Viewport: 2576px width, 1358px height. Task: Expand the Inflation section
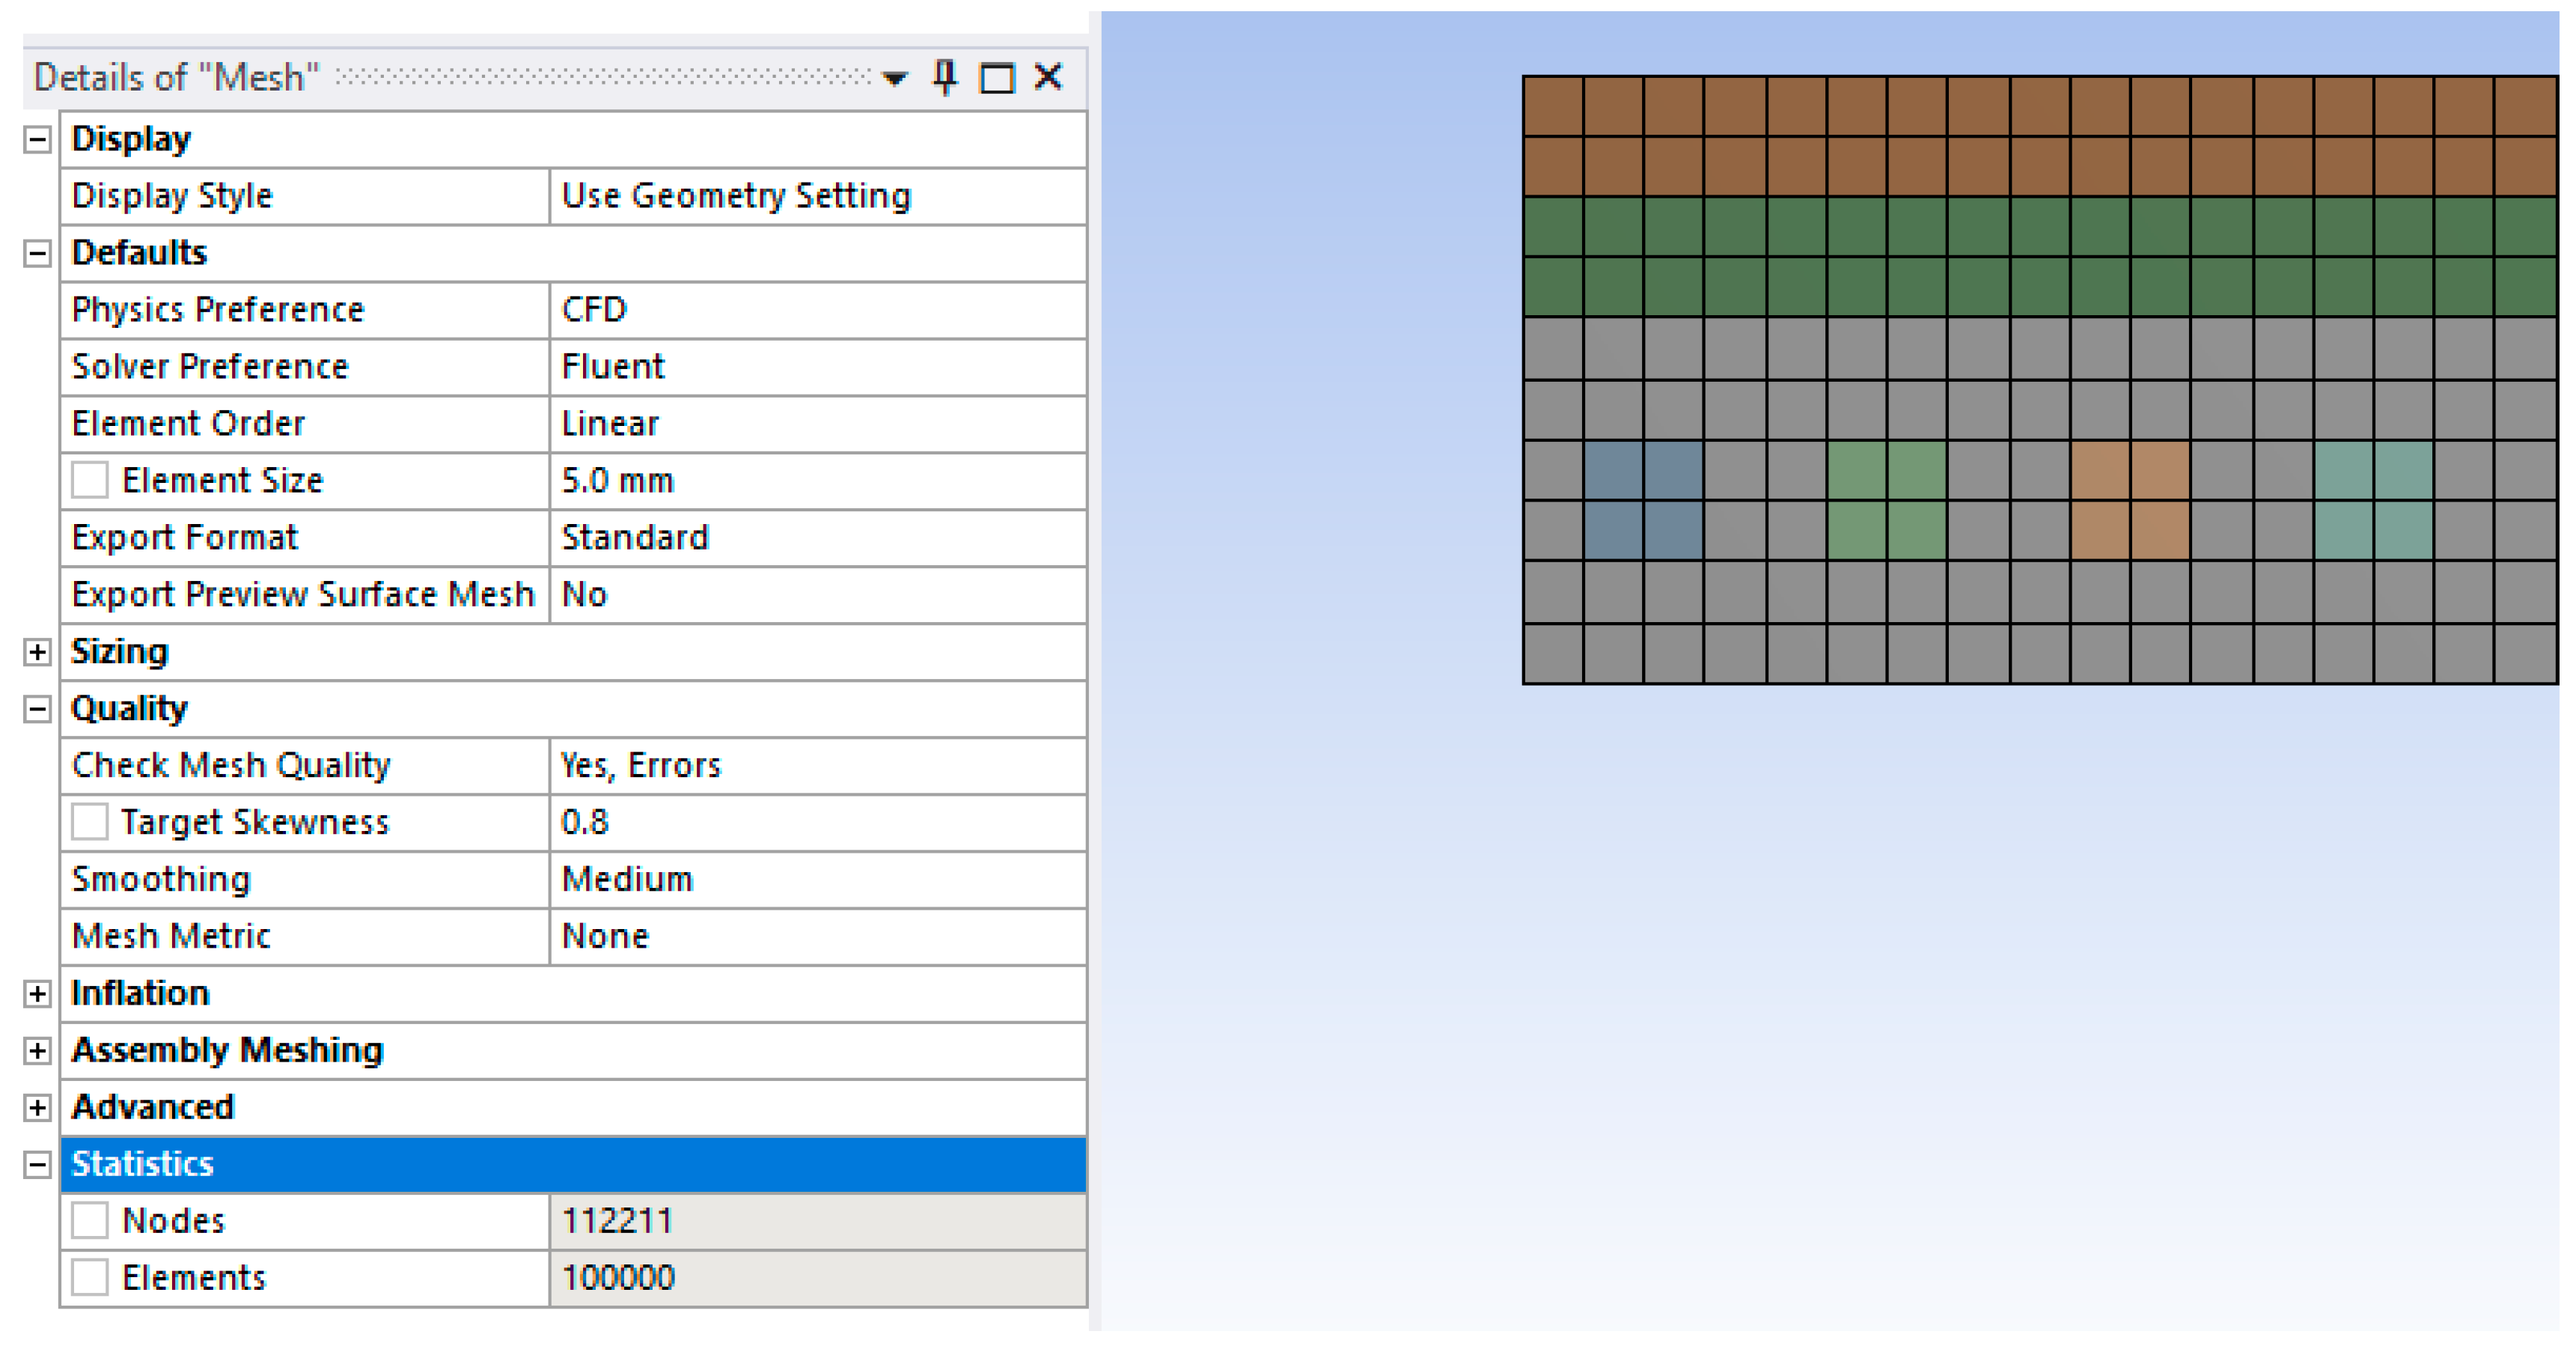pos(37,993)
